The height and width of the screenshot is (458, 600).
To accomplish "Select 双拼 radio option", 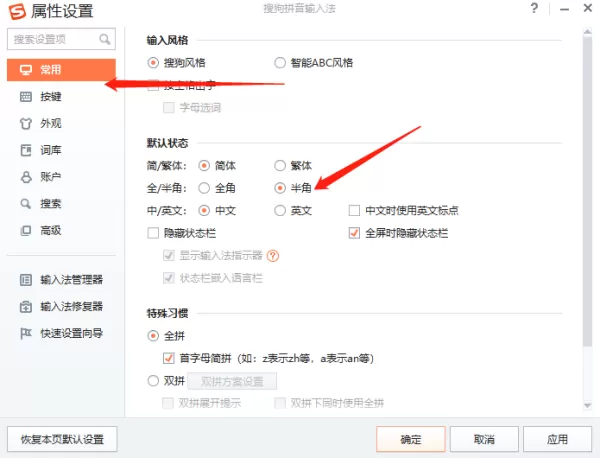I will click(153, 381).
